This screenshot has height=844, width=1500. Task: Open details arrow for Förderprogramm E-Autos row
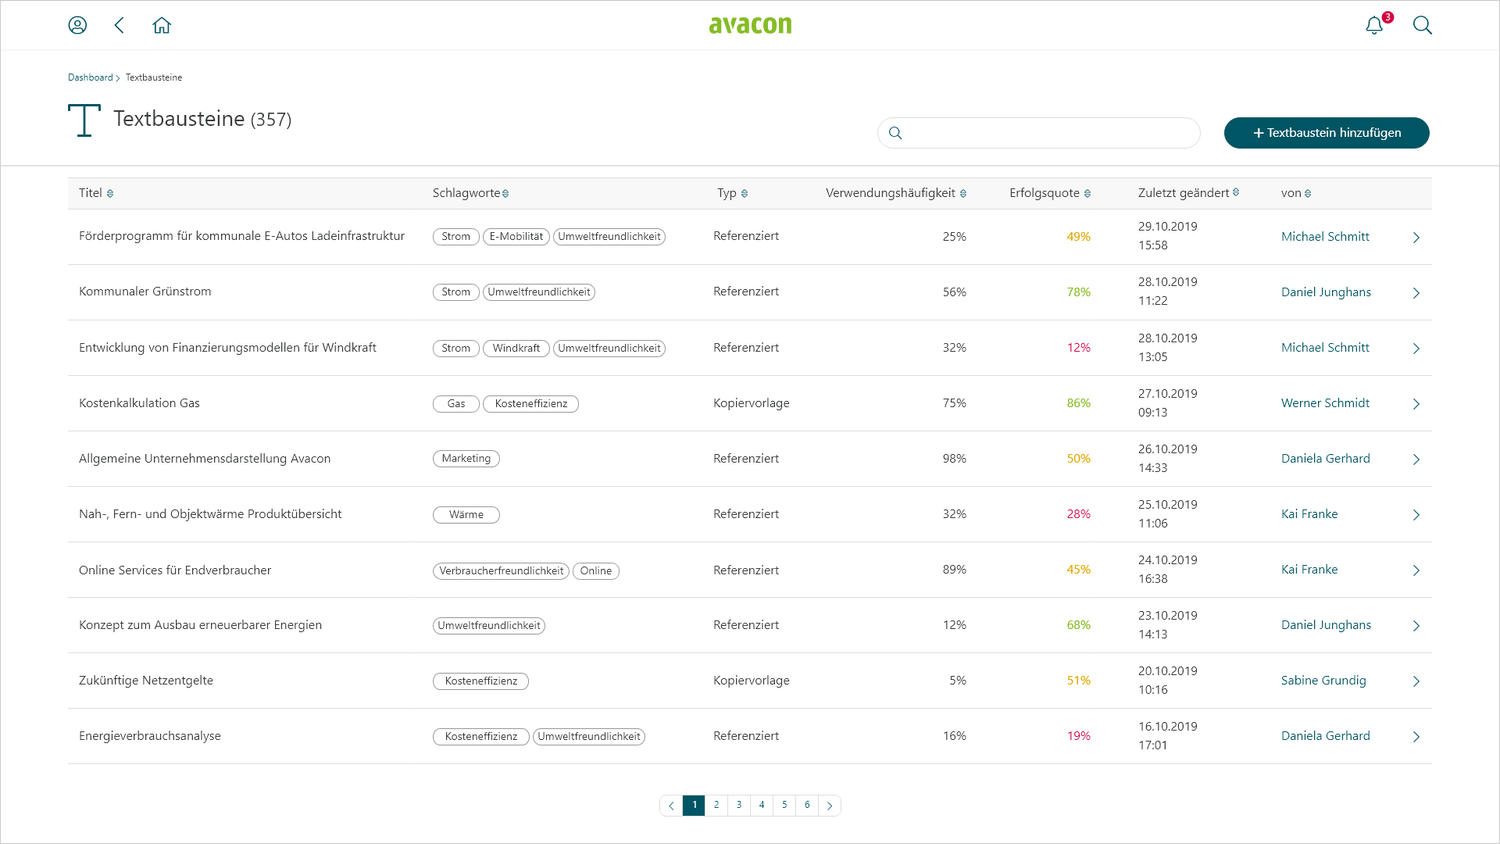coord(1416,237)
